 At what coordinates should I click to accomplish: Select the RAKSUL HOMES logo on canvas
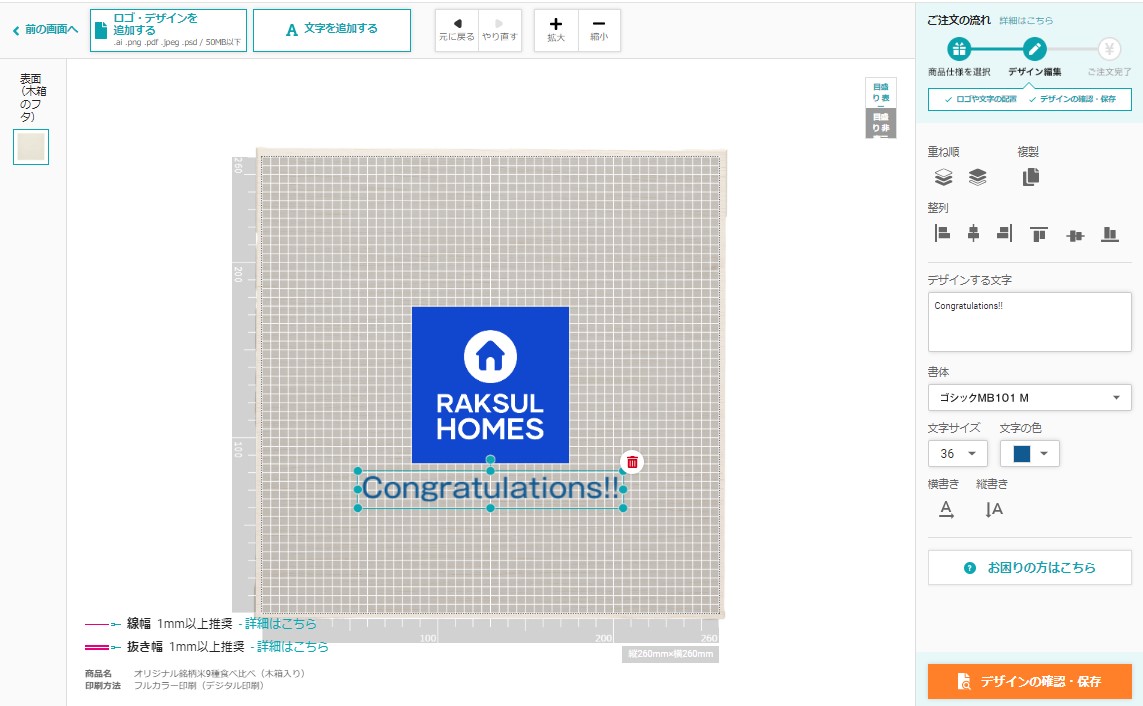click(490, 385)
